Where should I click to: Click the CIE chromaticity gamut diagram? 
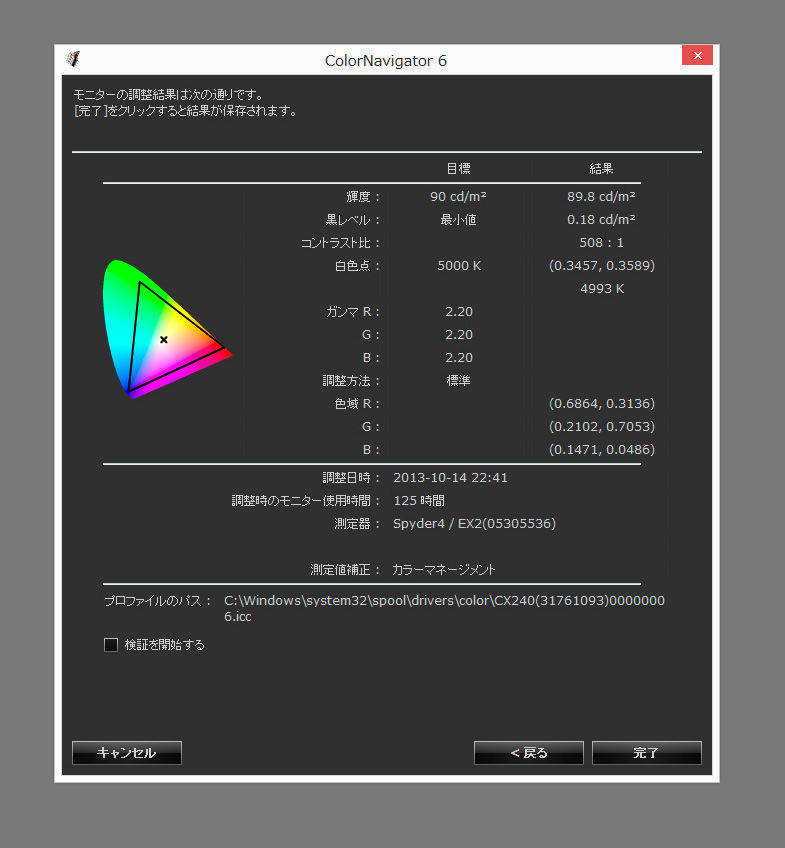point(167,329)
